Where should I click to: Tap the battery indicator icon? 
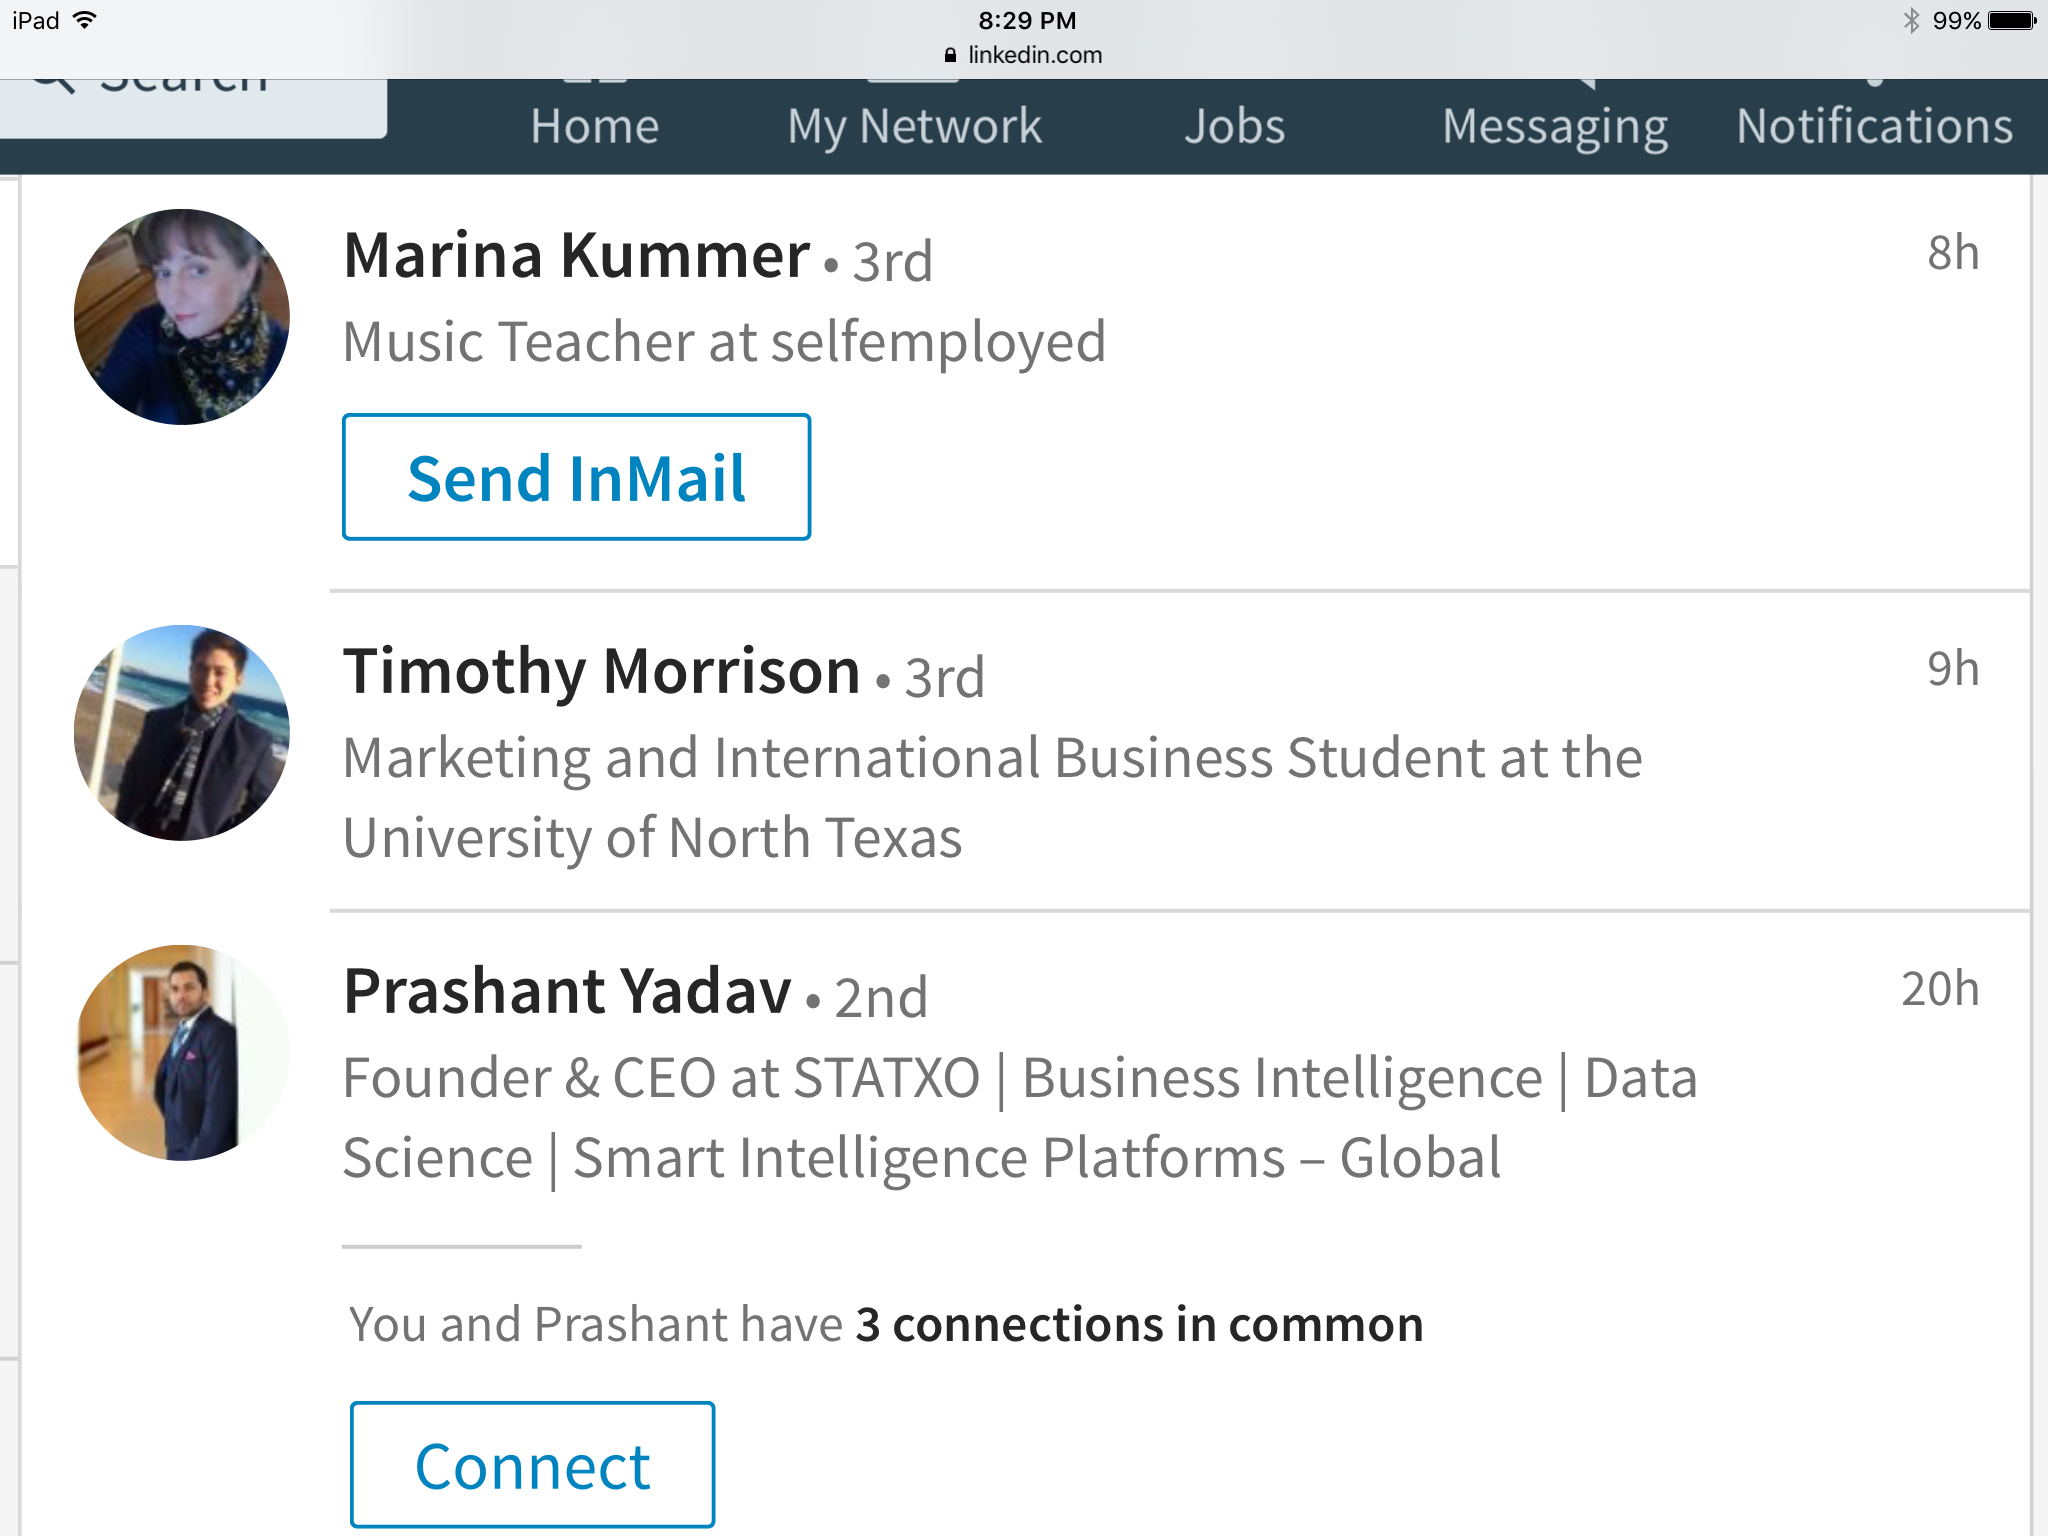[x=2012, y=20]
